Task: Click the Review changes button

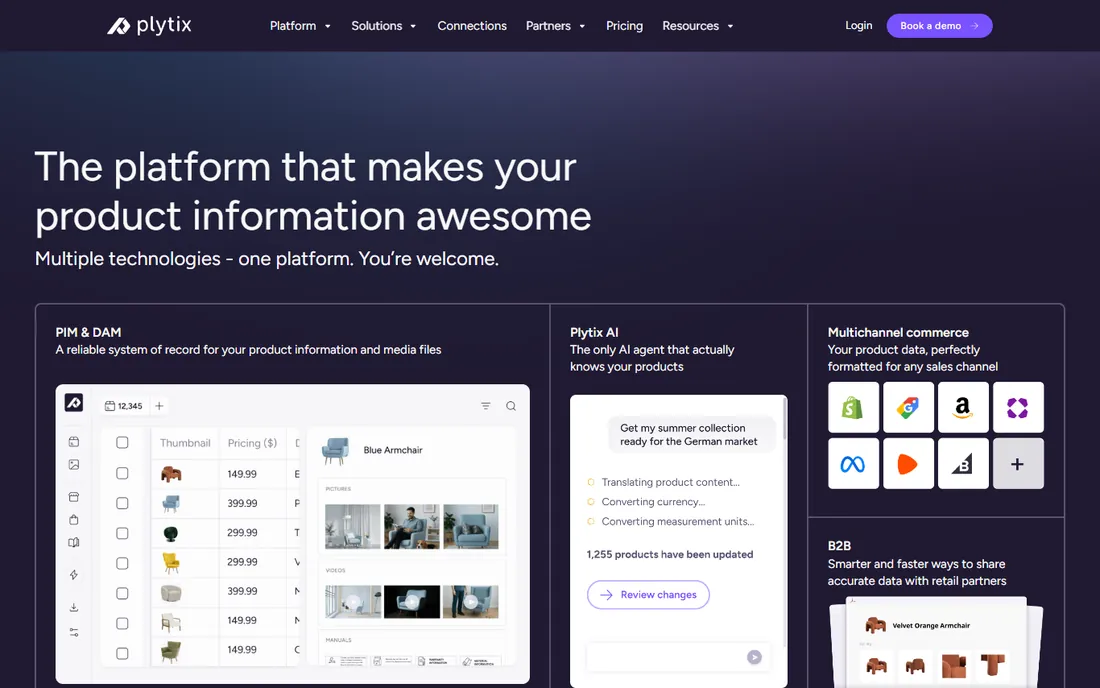Action: click(x=648, y=595)
